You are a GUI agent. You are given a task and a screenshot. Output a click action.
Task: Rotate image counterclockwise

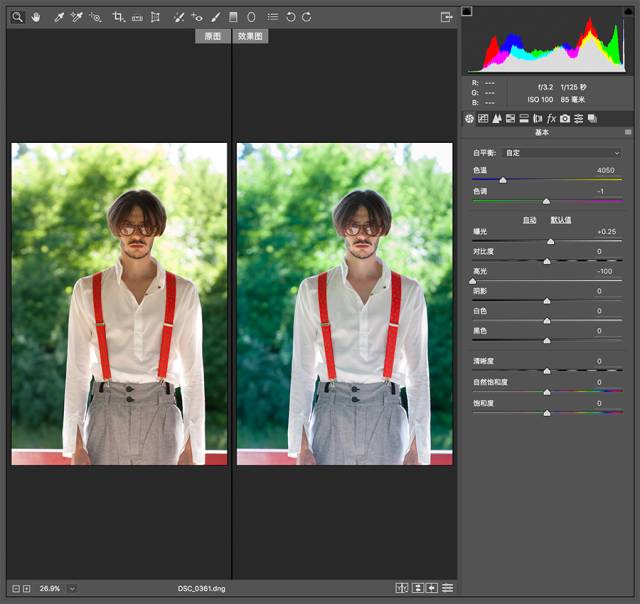click(291, 17)
